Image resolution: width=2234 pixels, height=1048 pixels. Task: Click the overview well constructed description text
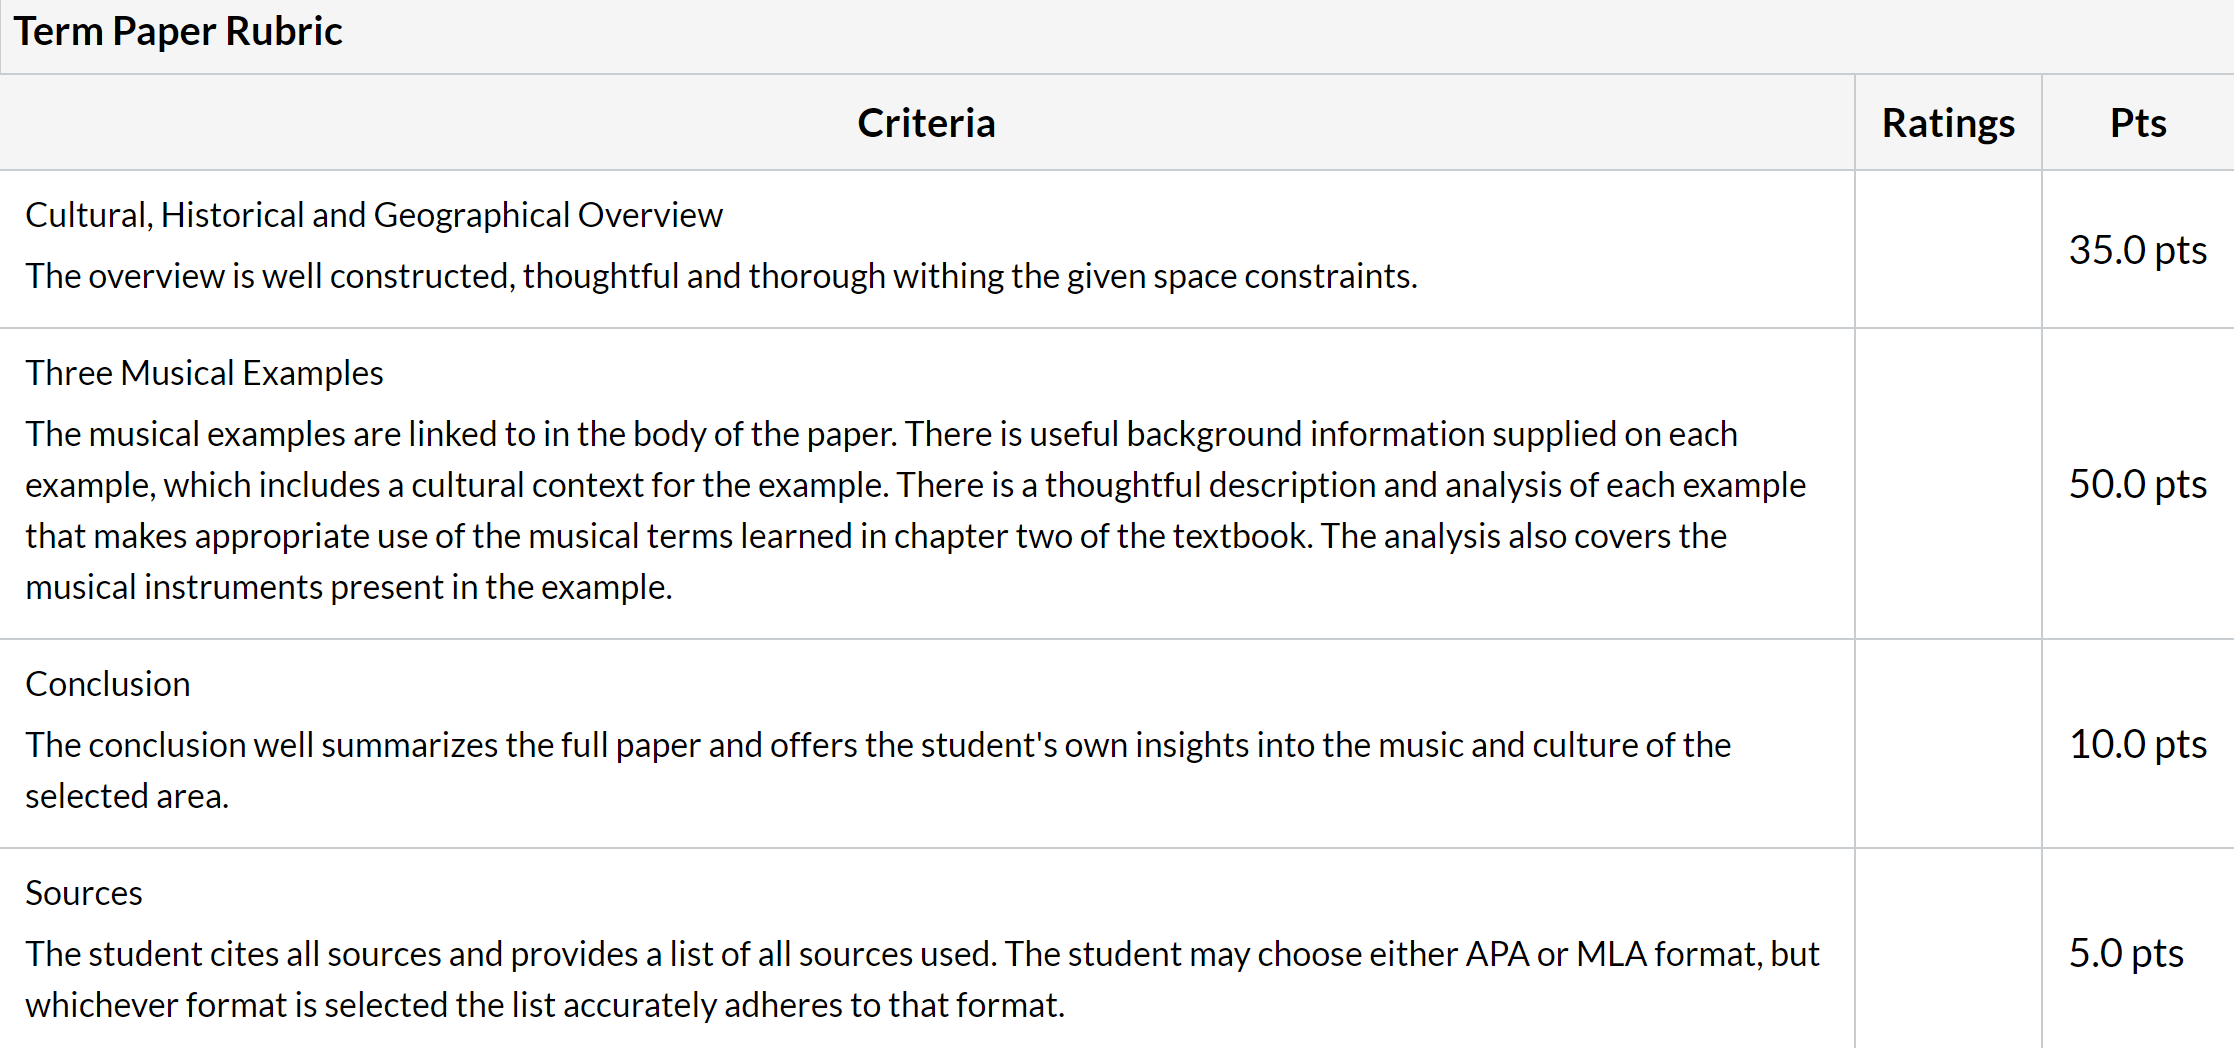(x=721, y=276)
